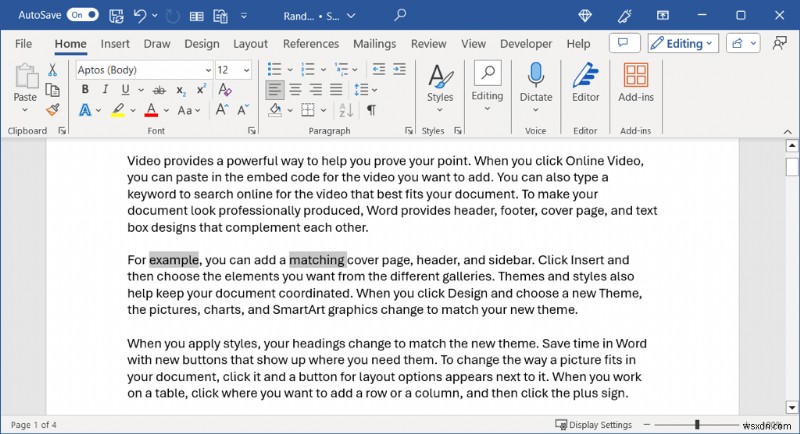Open the search magnifier in title bar
The width and height of the screenshot is (800, 434).
[x=401, y=15]
